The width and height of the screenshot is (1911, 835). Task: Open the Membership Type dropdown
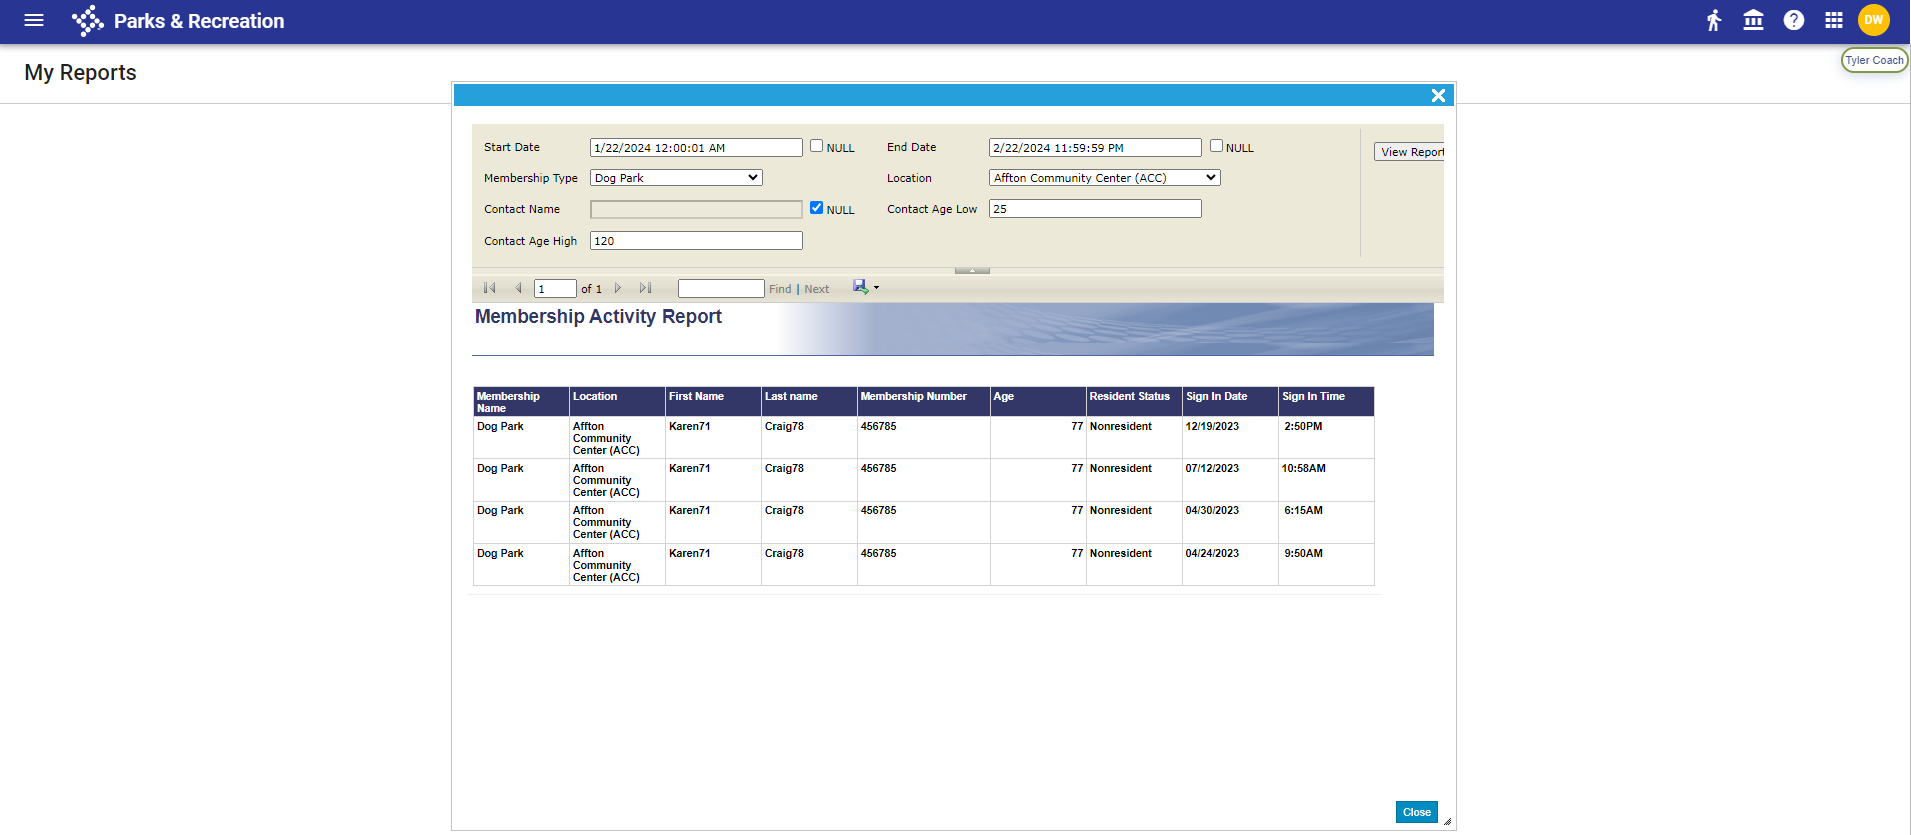pyautogui.click(x=676, y=178)
